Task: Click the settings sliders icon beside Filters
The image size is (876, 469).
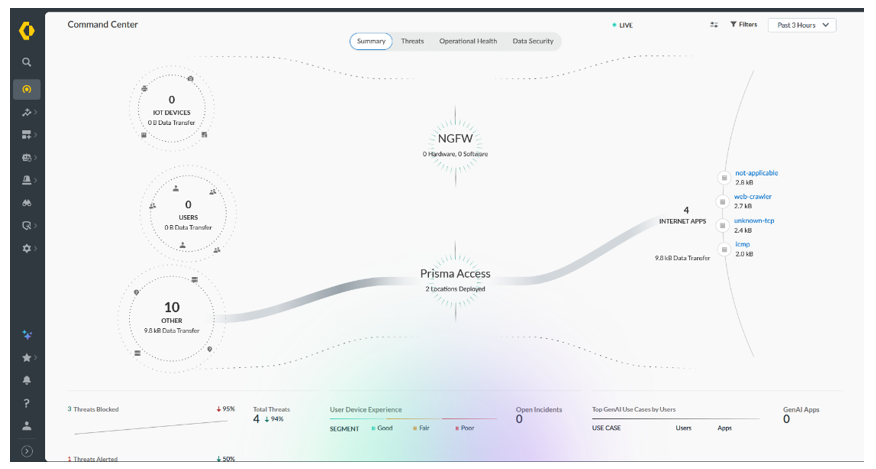Action: [x=714, y=25]
